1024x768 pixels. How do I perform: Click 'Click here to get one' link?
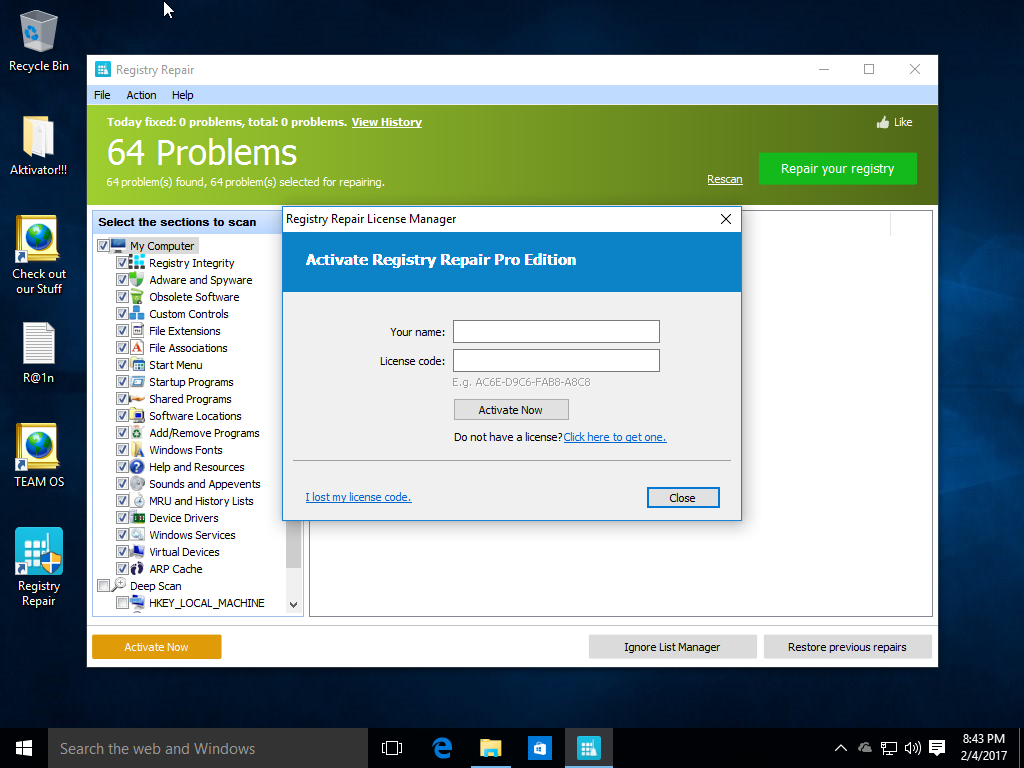tap(615, 437)
